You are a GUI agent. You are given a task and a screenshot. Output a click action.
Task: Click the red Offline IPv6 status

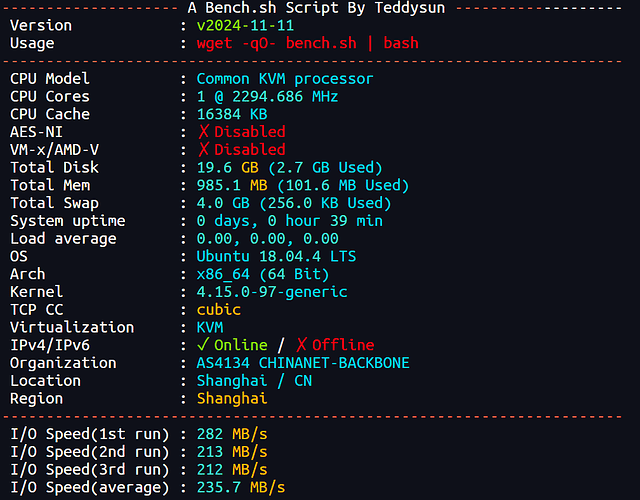coord(343,345)
